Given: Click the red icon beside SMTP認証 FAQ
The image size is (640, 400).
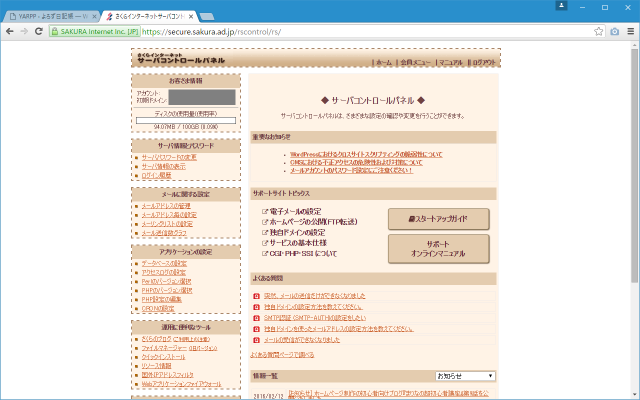Looking at the screenshot, I should click(257, 313).
